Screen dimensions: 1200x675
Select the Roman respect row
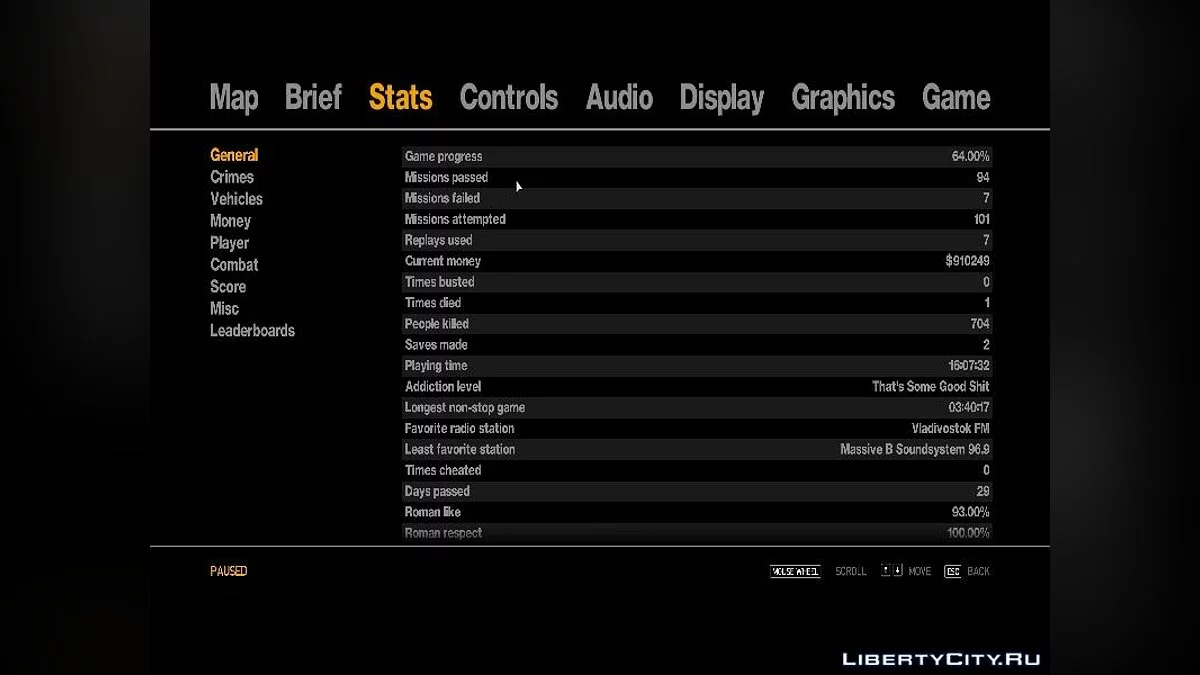click(x=697, y=533)
